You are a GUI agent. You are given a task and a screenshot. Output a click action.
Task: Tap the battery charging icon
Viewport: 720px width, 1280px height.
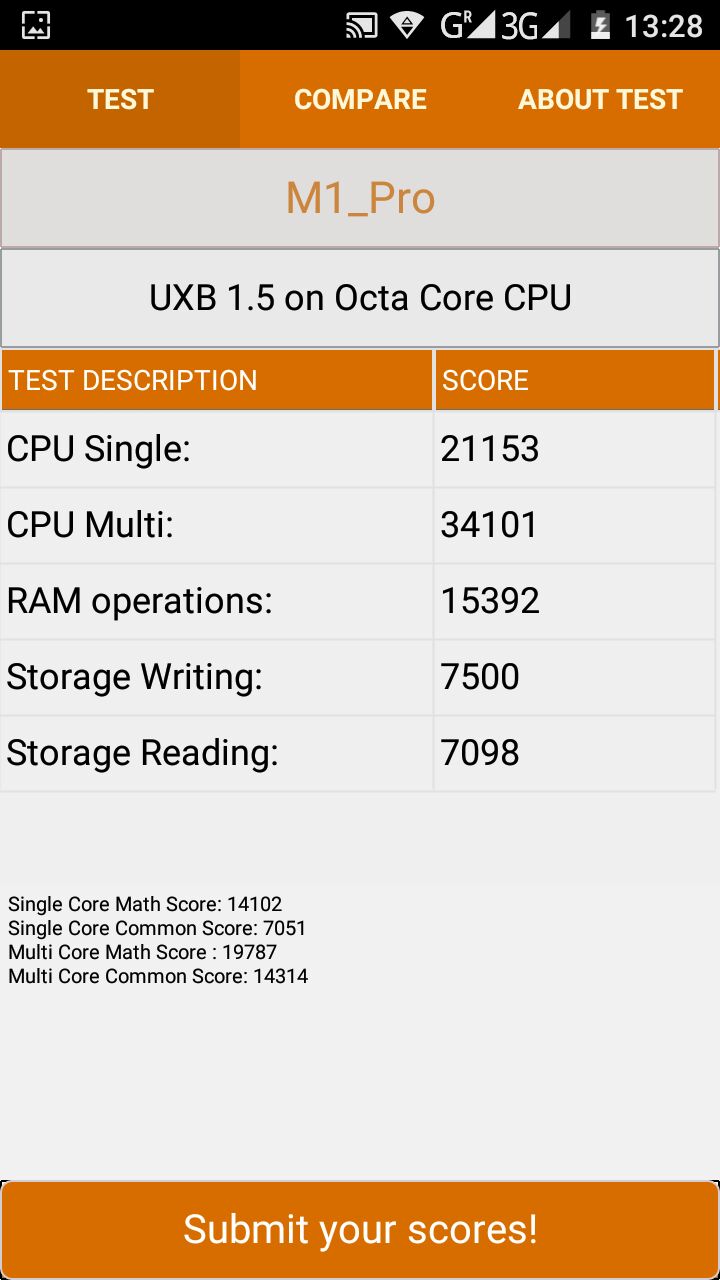599,25
